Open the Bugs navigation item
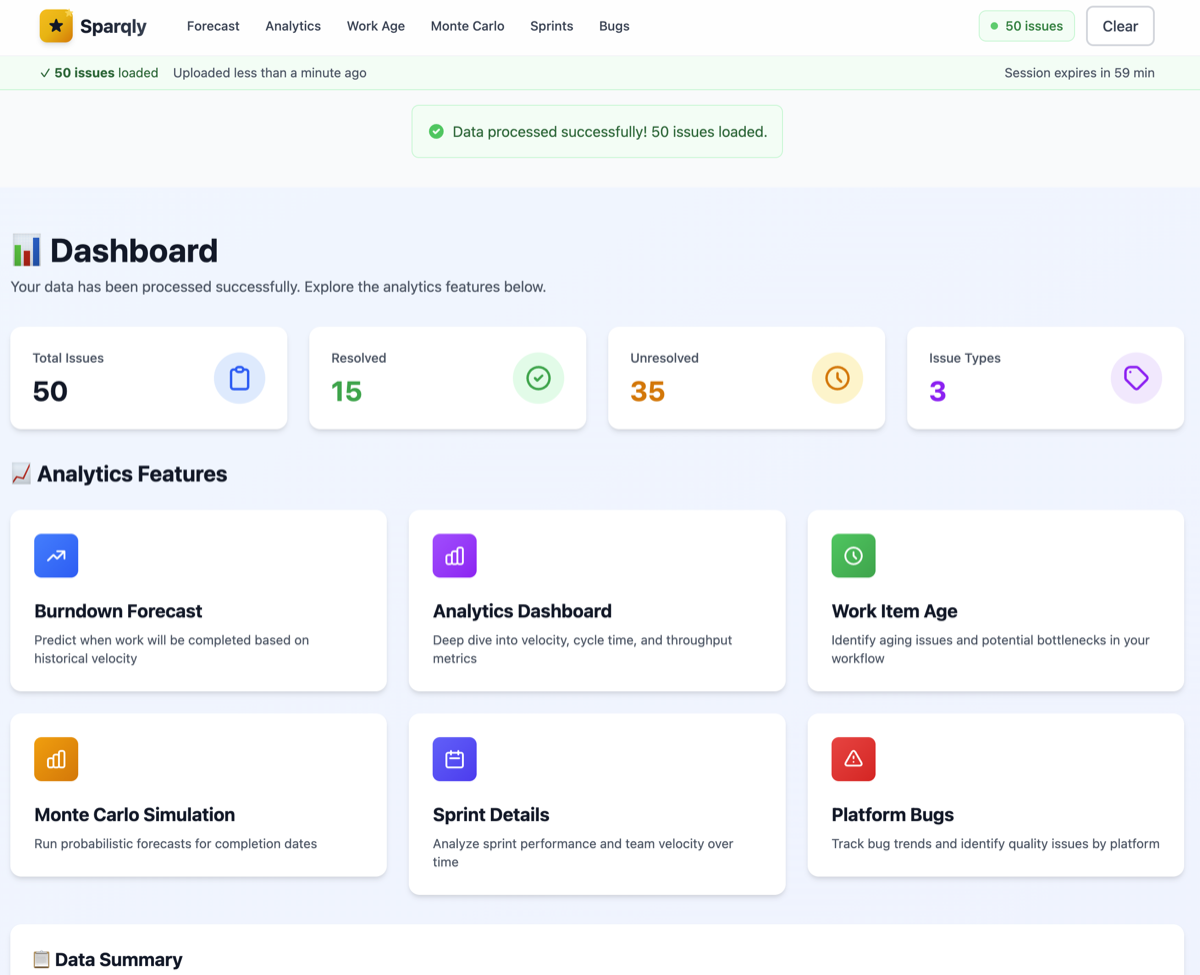1200x975 pixels. 614,26
